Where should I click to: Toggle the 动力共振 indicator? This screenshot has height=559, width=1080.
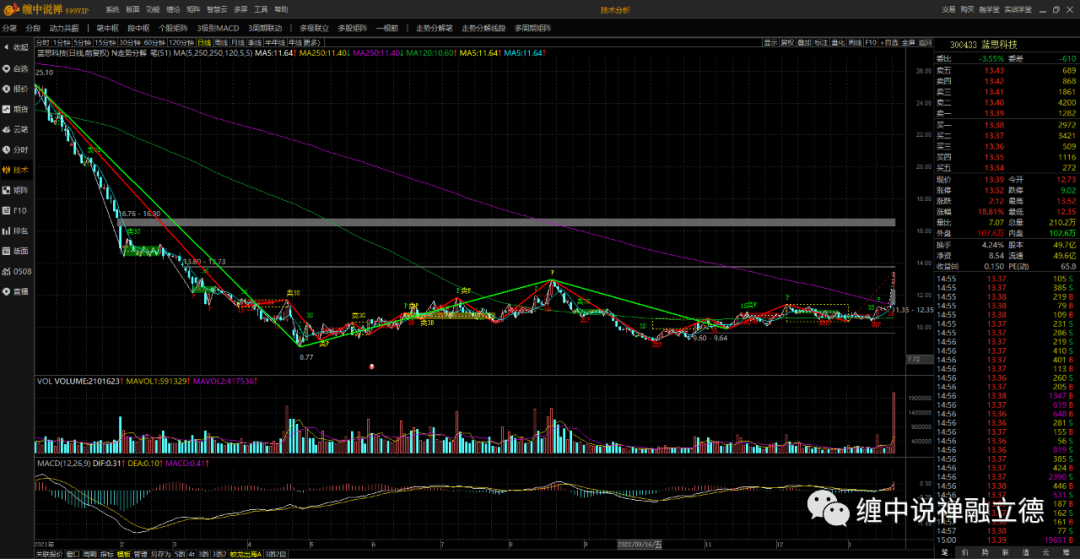coord(64,28)
